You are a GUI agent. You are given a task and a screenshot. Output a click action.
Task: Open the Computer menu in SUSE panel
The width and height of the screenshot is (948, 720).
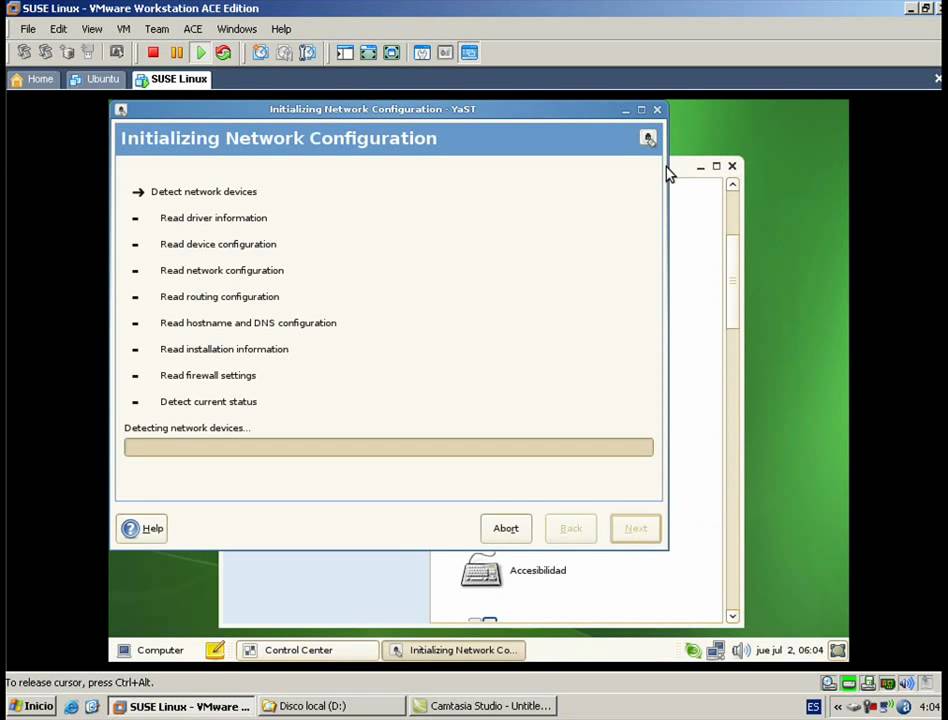click(150, 650)
